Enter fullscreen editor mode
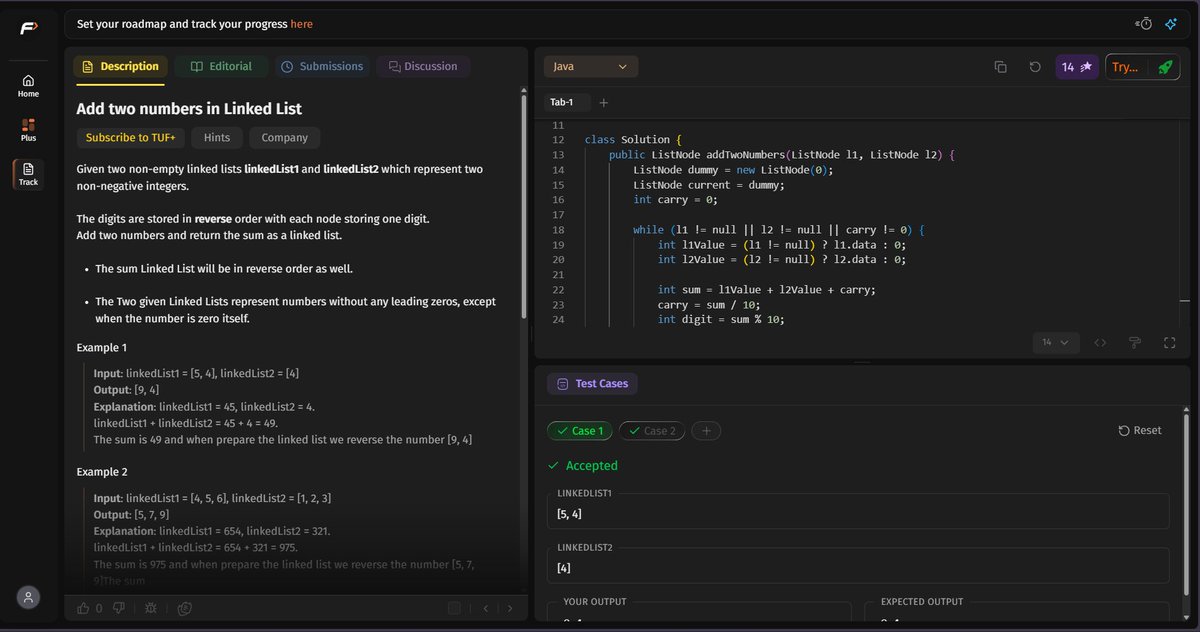The image size is (1200, 632). pyautogui.click(x=1169, y=342)
